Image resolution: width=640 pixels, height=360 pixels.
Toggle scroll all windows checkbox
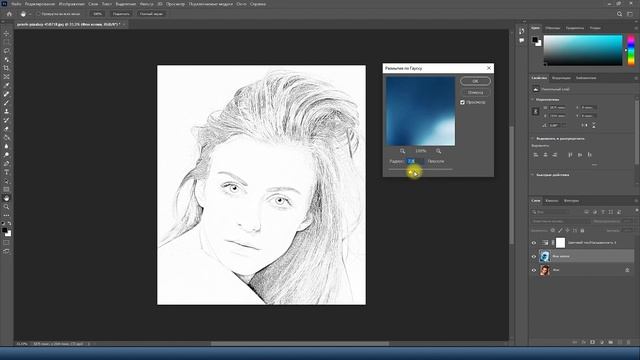point(38,14)
